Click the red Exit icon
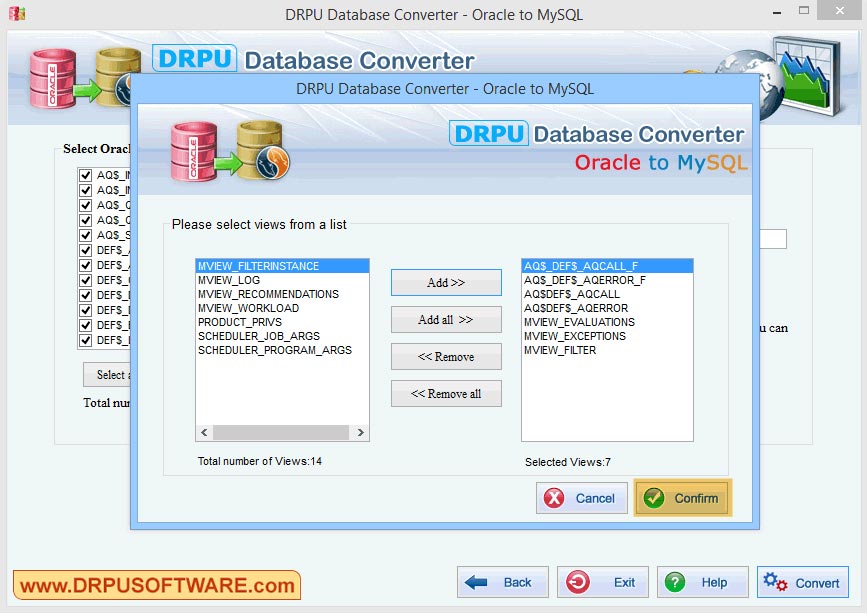The height and width of the screenshot is (614, 867). 580,581
